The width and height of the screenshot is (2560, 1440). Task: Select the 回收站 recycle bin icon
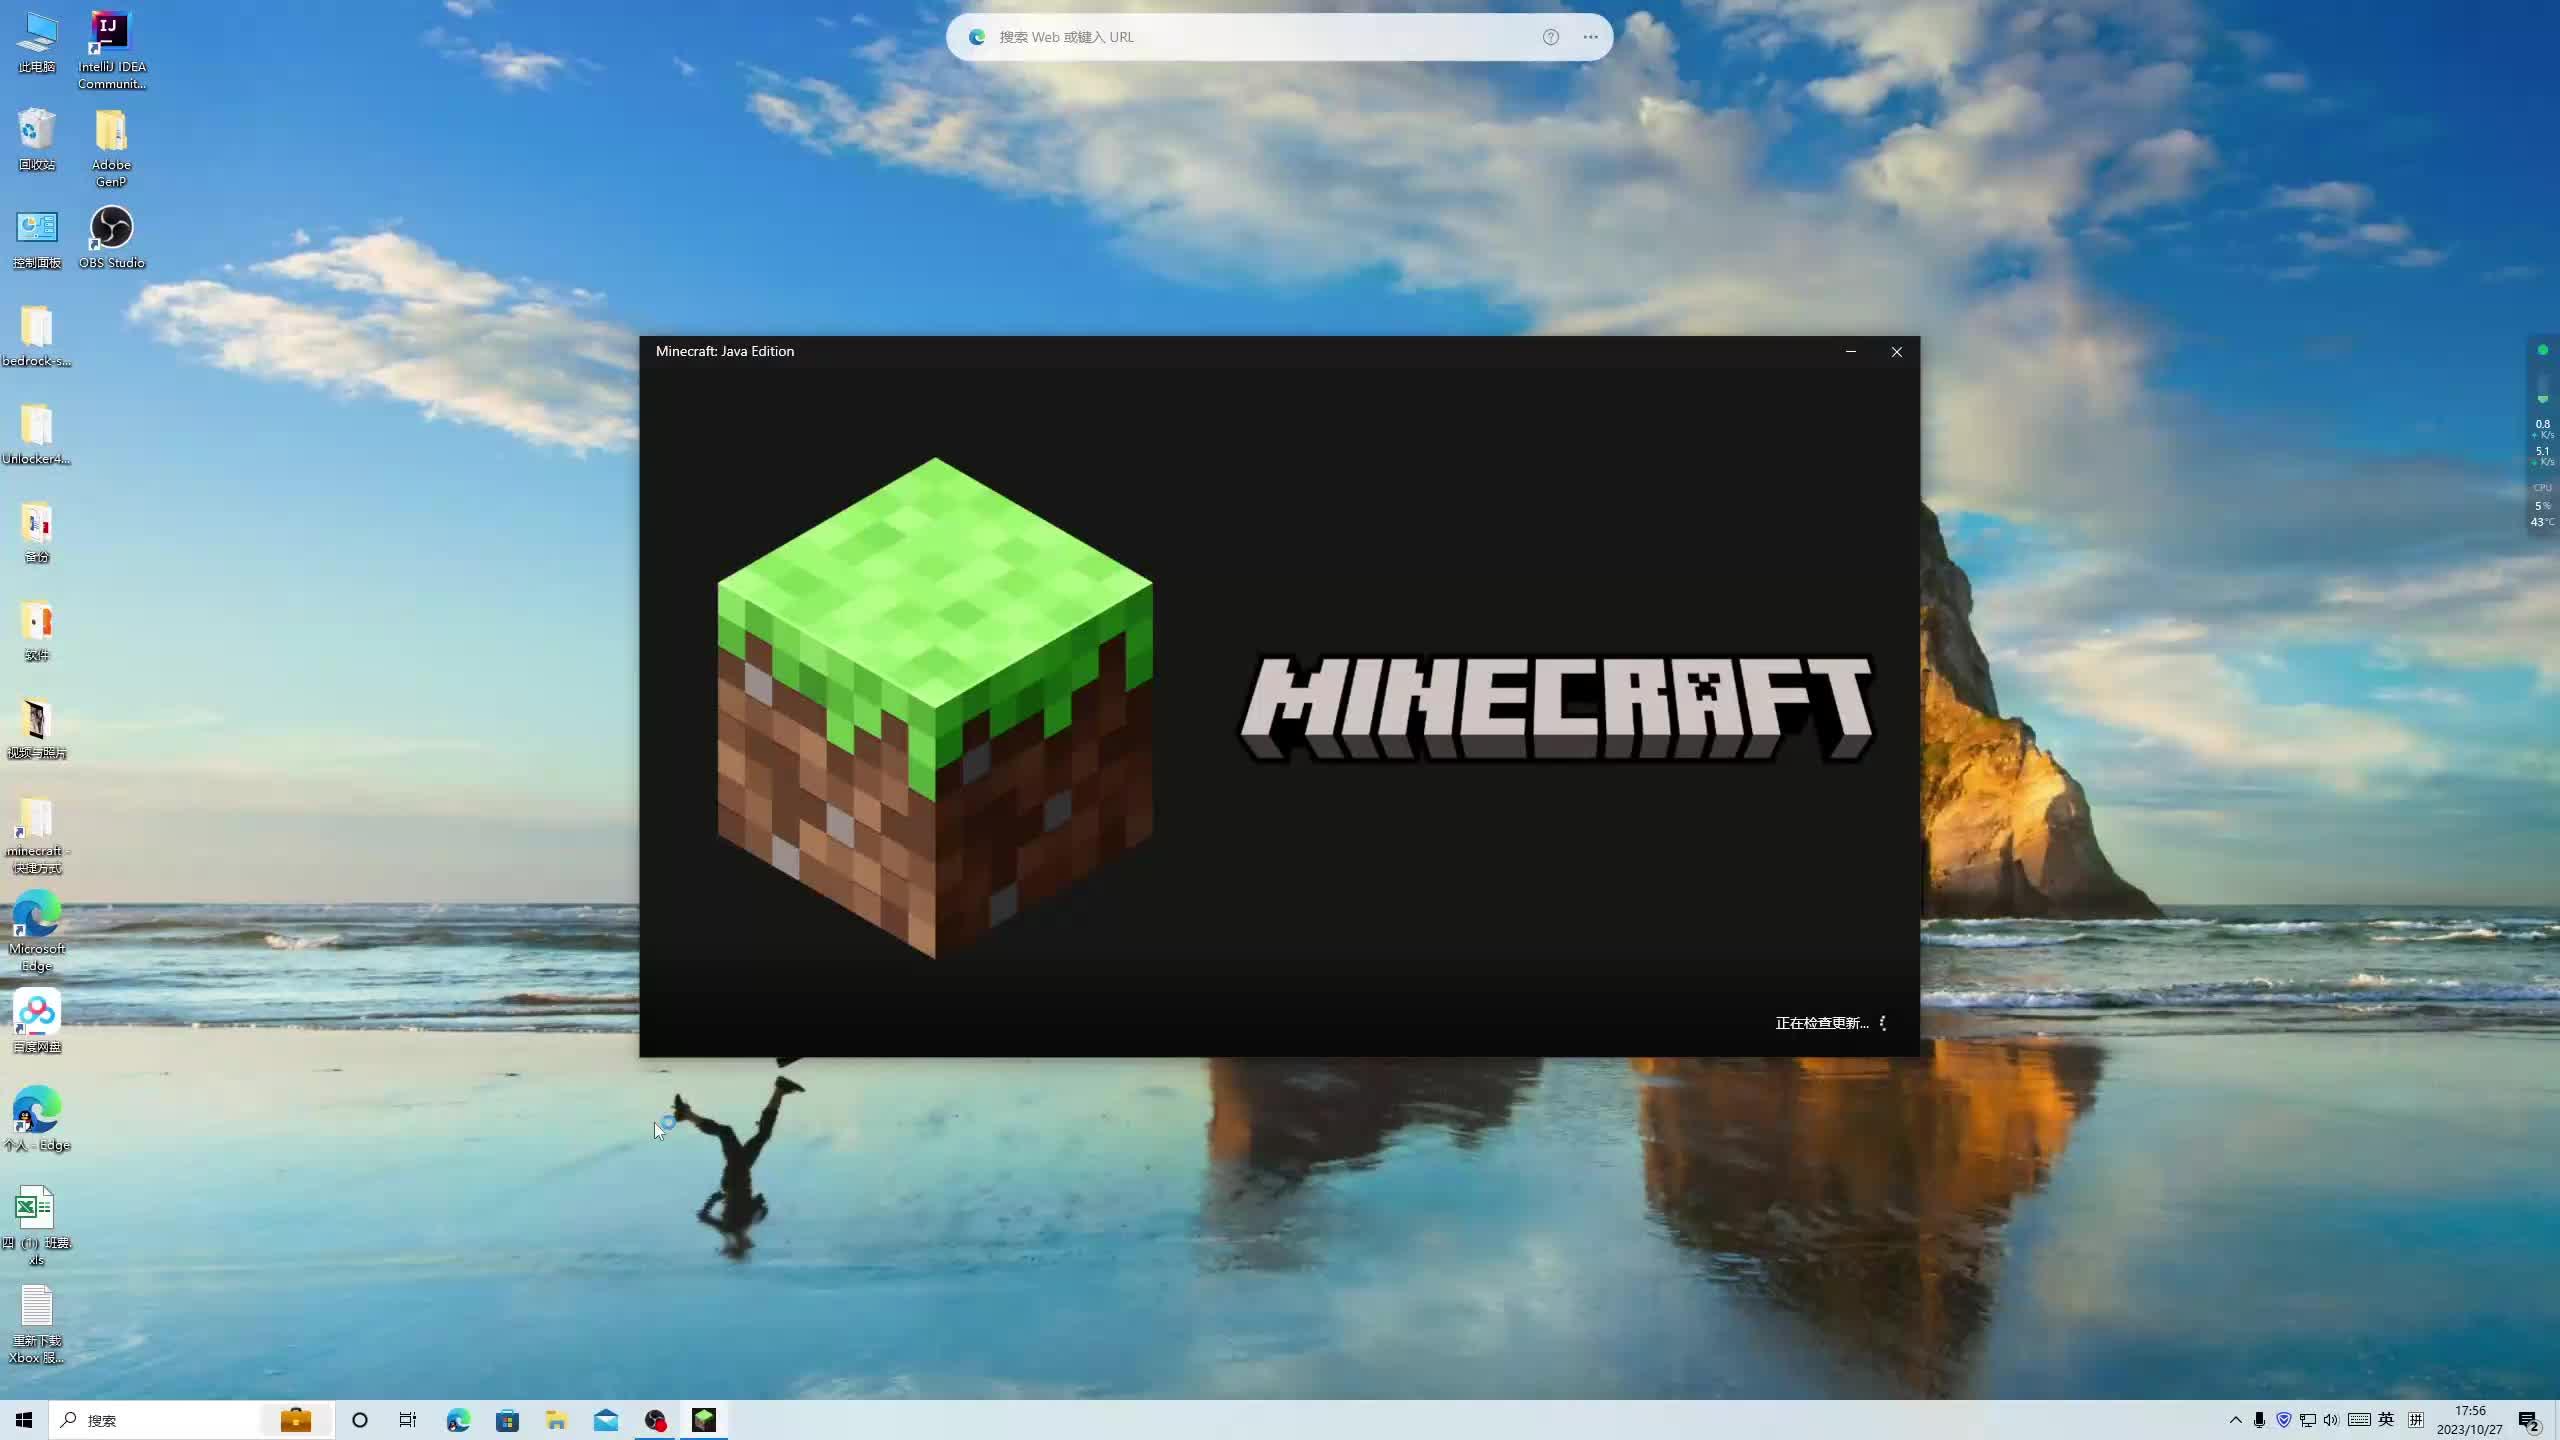point(37,140)
